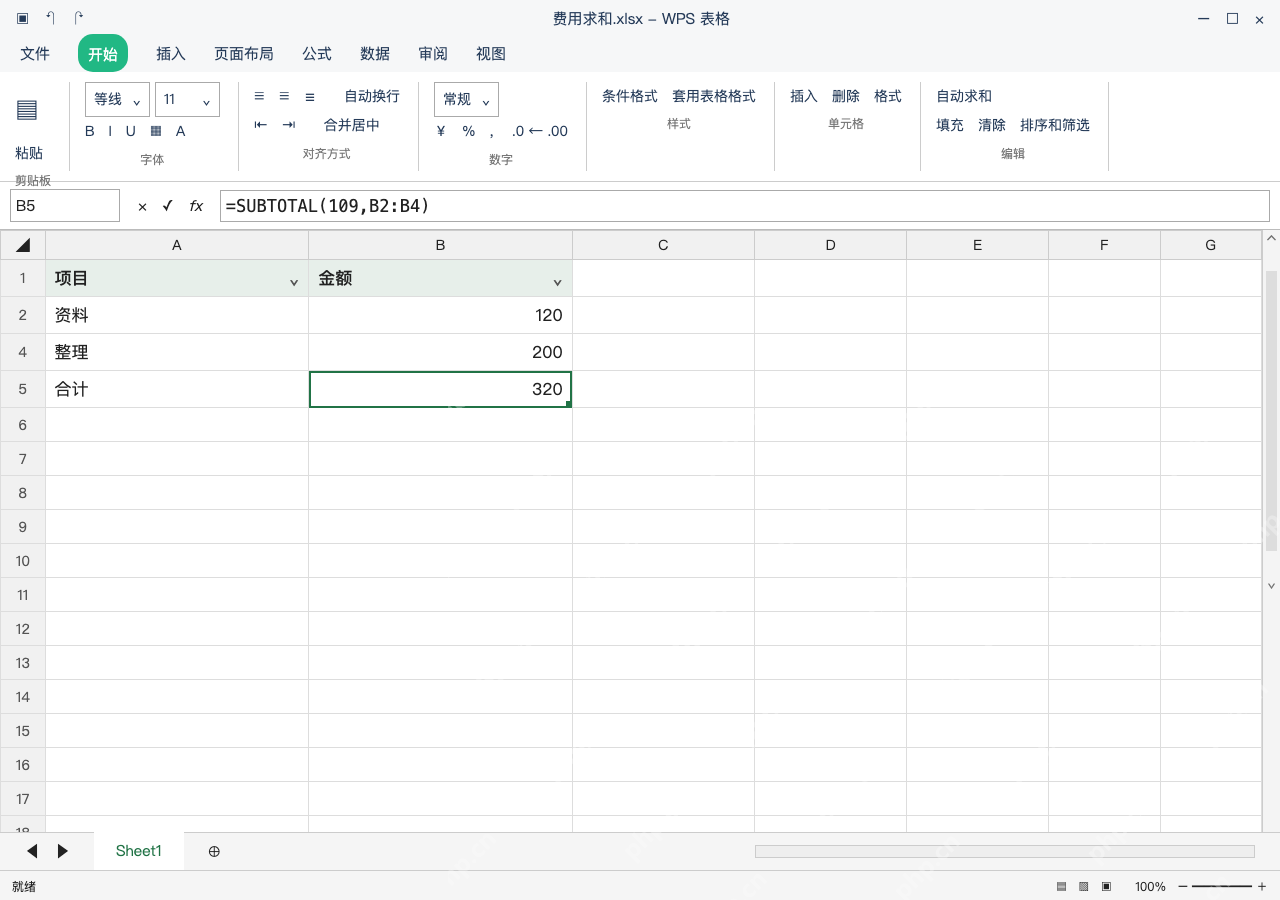Toggle 自动换行 text wrapping
Viewport: 1280px width, 900px height.
coord(372,96)
